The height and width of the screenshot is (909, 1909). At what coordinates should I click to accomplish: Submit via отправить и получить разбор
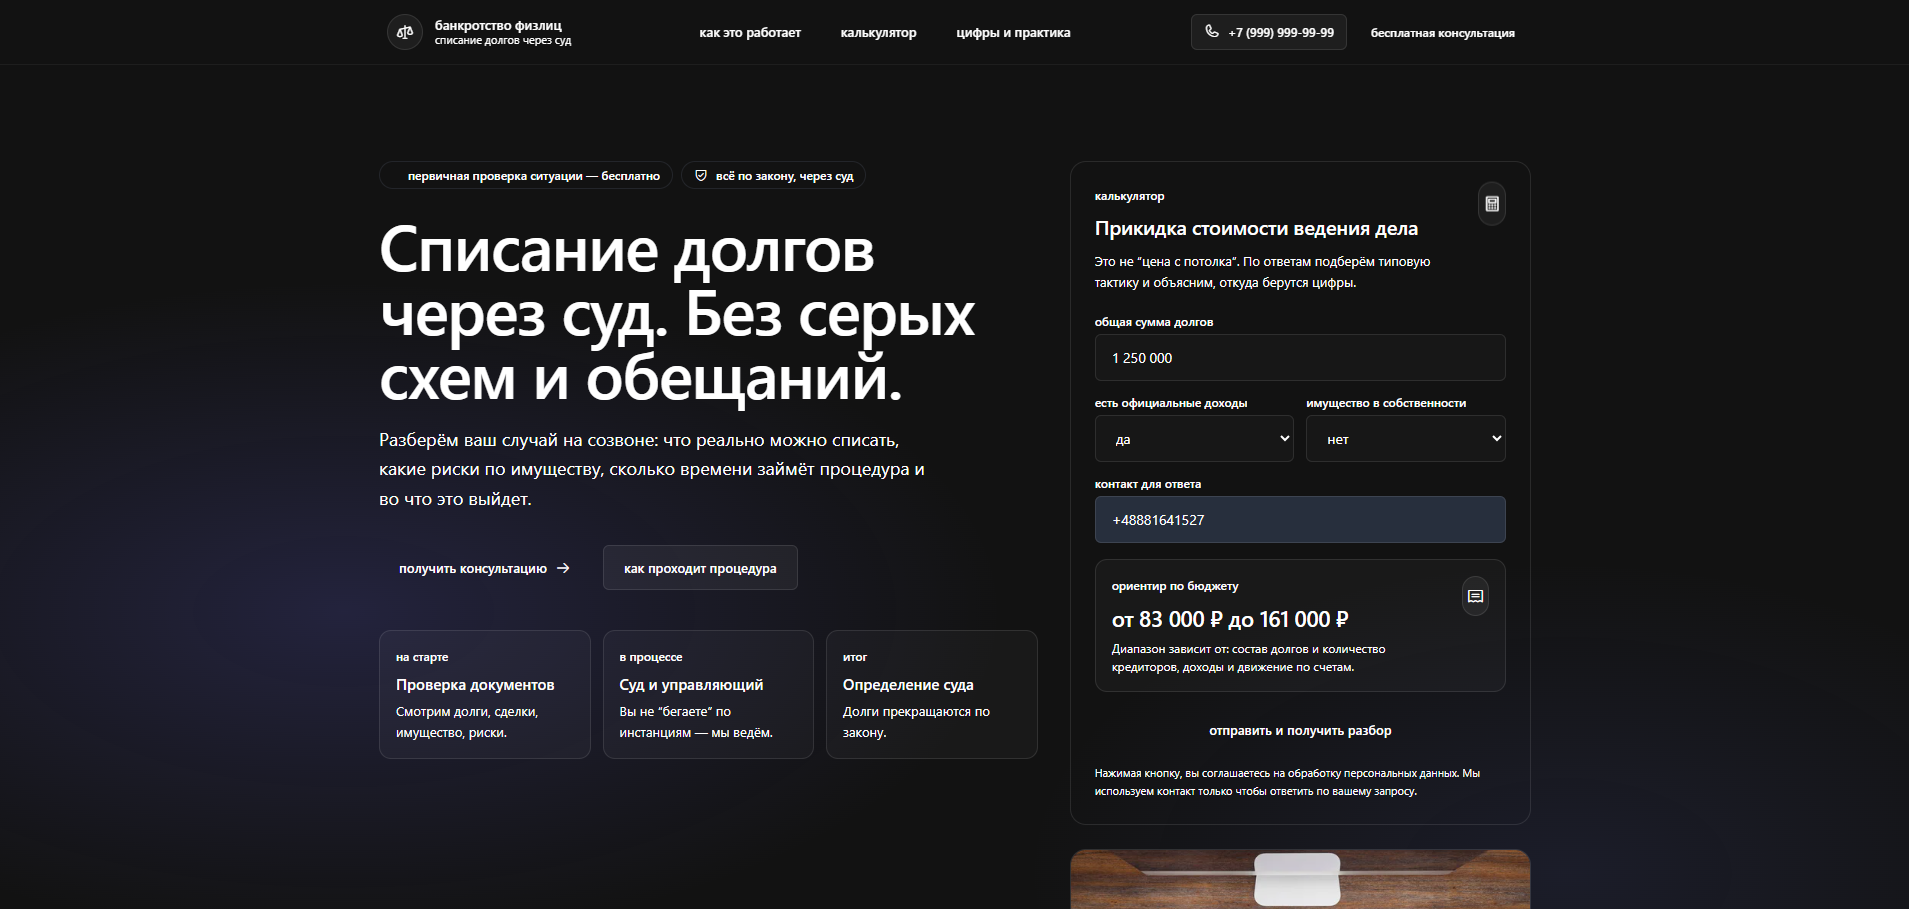[x=1300, y=731]
